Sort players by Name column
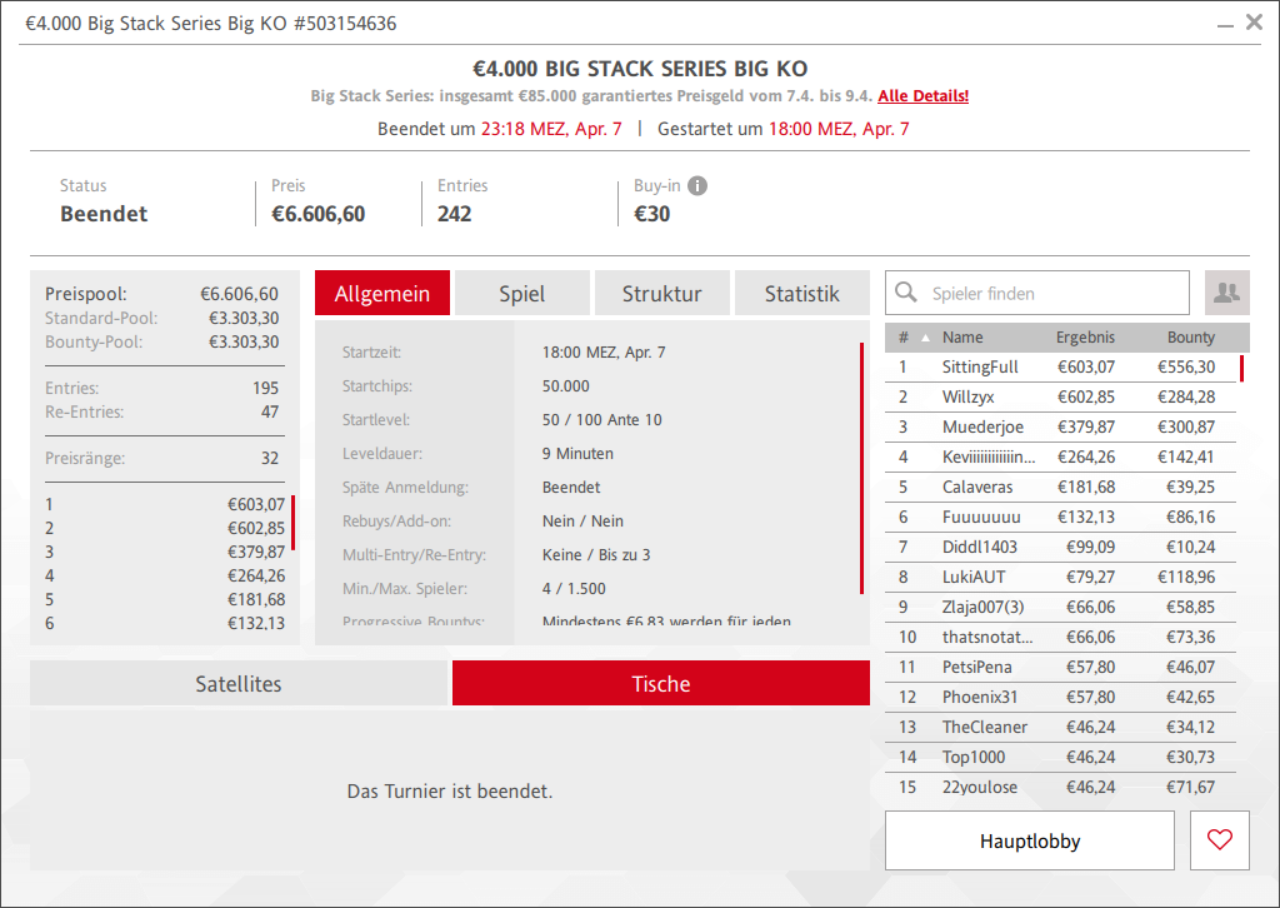This screenshot has width=1280, height=908. point(962,338)
